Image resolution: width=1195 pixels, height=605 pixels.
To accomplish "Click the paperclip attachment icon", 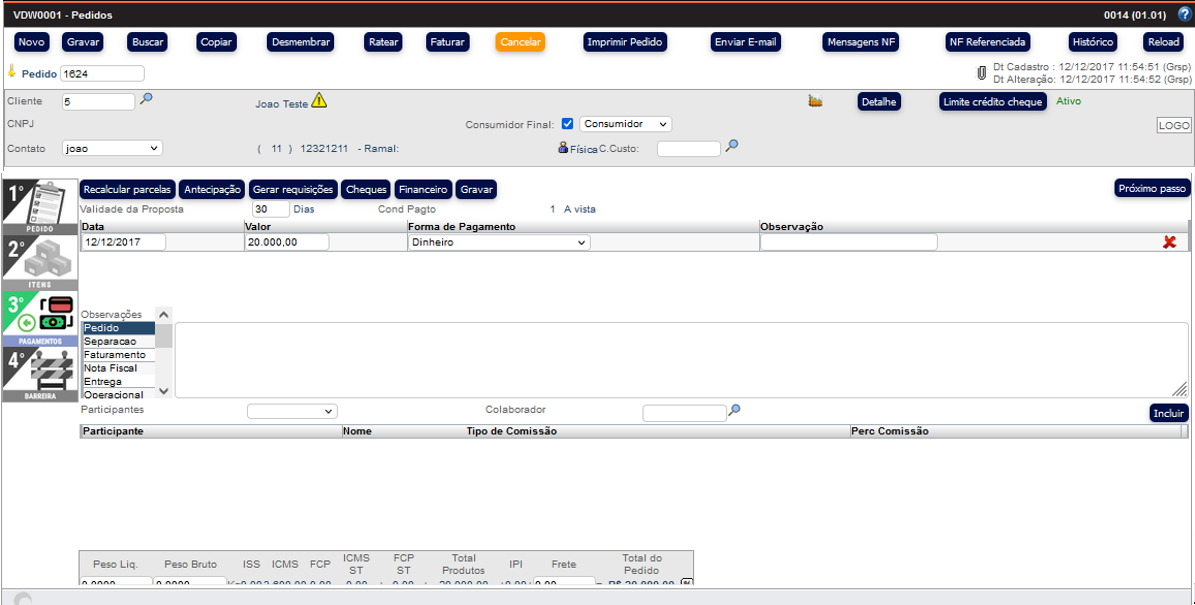I will coord(981,73).
